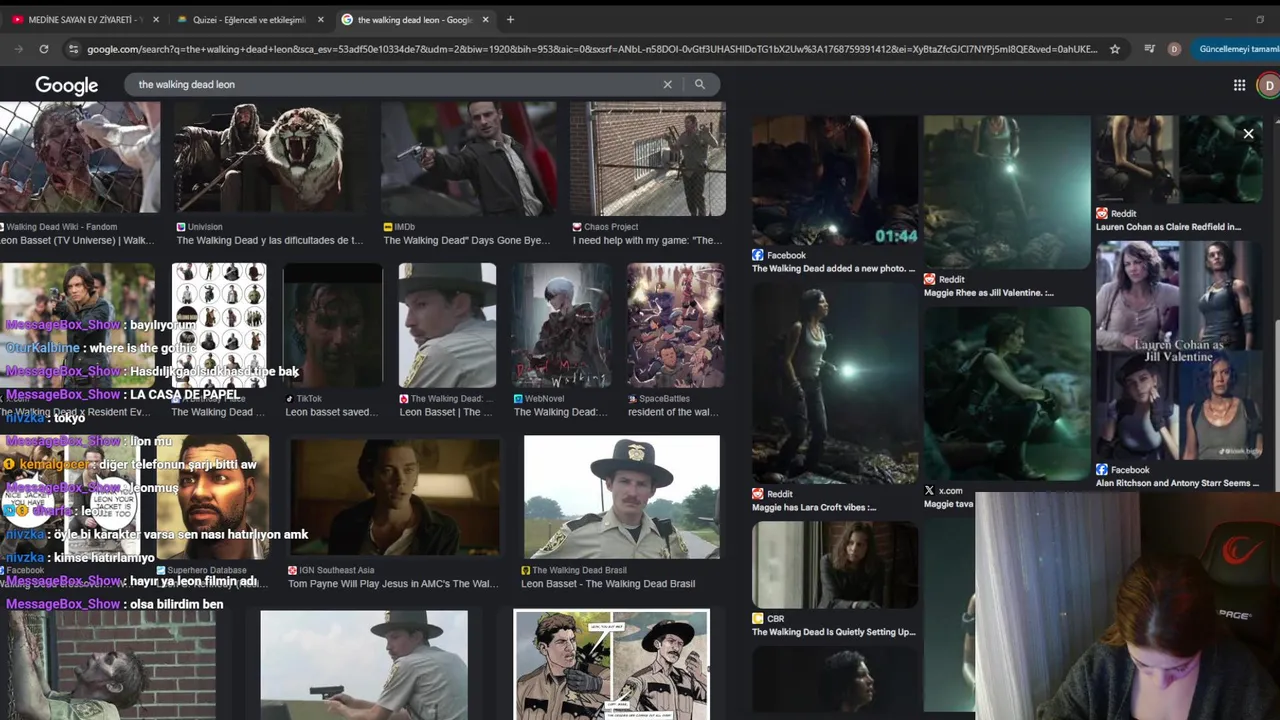
Task: Close the walking dead leon Google tab
Action: [485, 19]
